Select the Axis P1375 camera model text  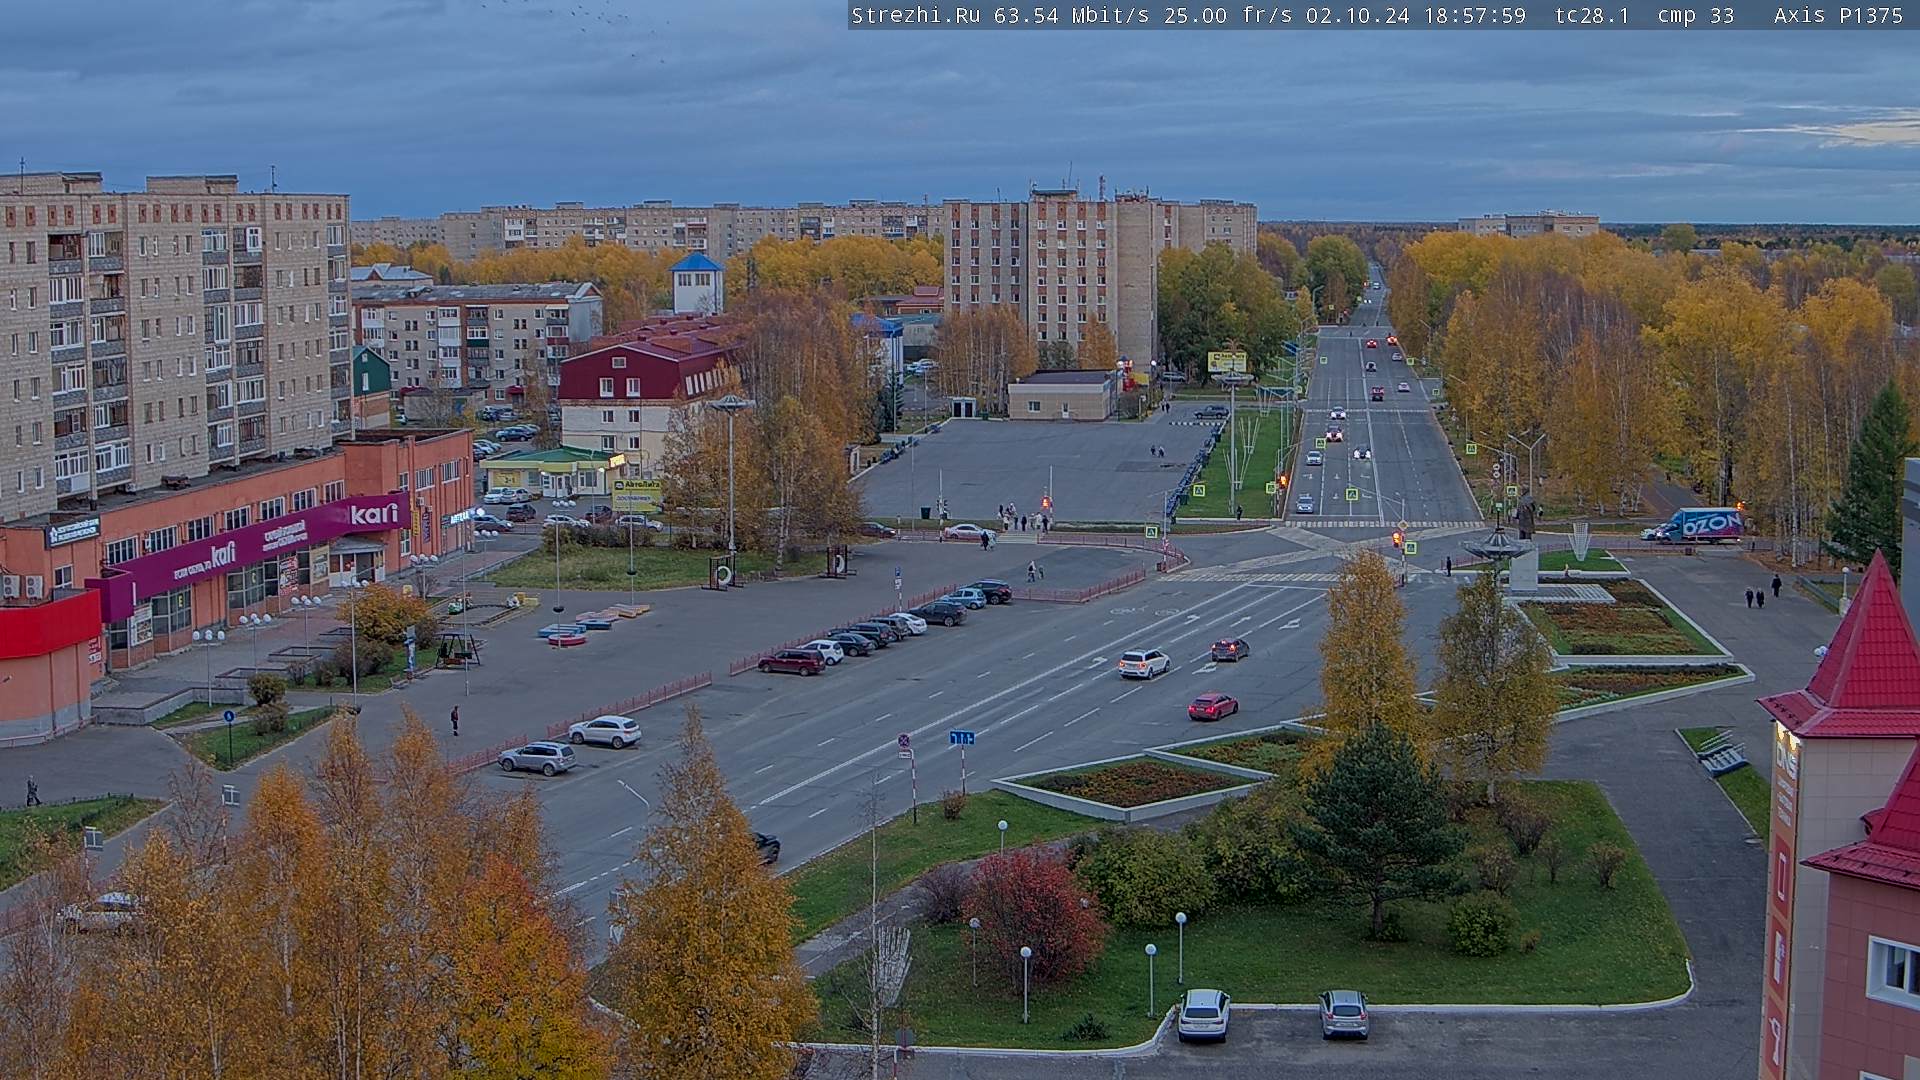click(x=1838, y=15)
